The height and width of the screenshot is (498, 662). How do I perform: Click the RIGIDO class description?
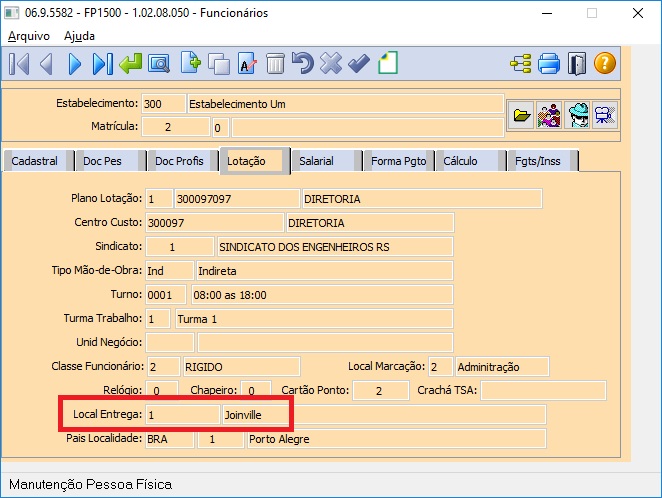click(203, 367)
